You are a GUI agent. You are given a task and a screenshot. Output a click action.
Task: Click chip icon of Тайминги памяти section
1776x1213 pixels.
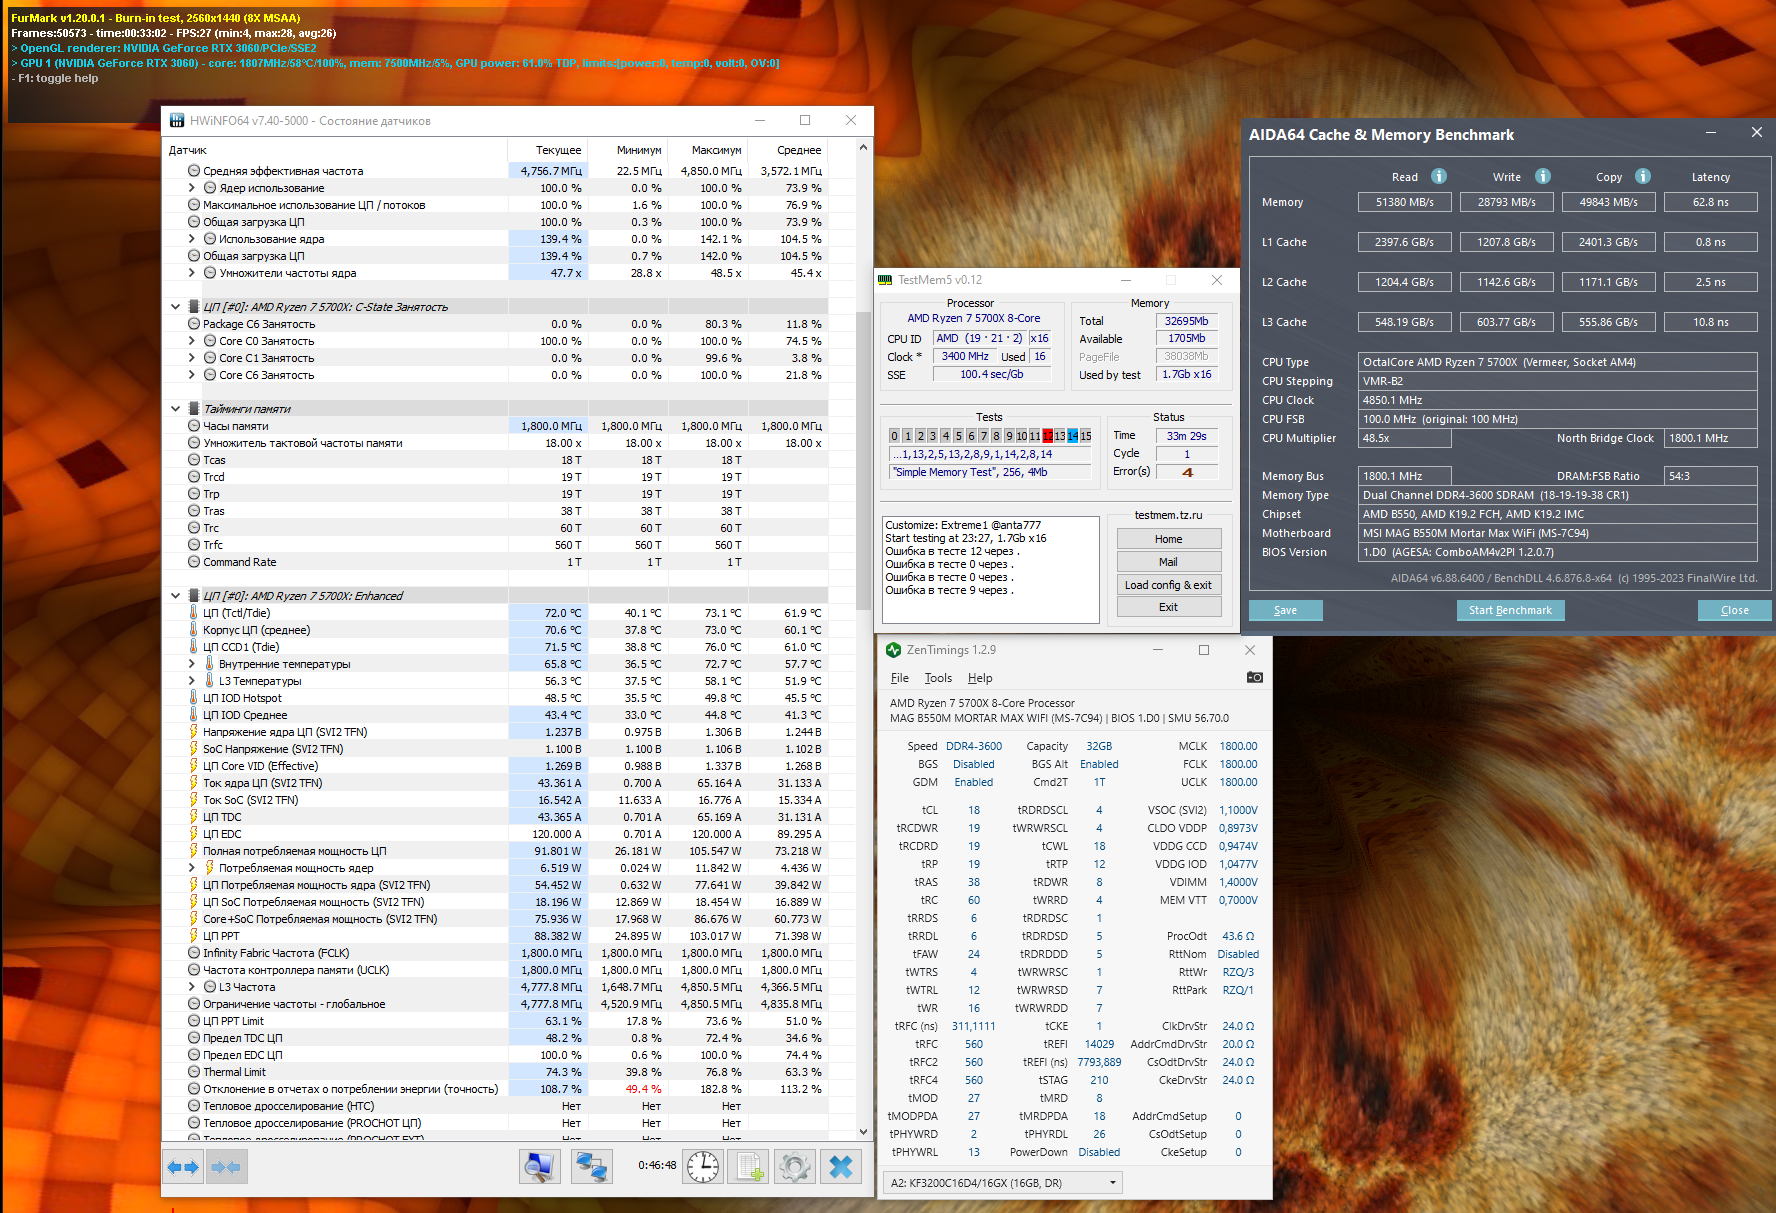[x=194, y=409]
